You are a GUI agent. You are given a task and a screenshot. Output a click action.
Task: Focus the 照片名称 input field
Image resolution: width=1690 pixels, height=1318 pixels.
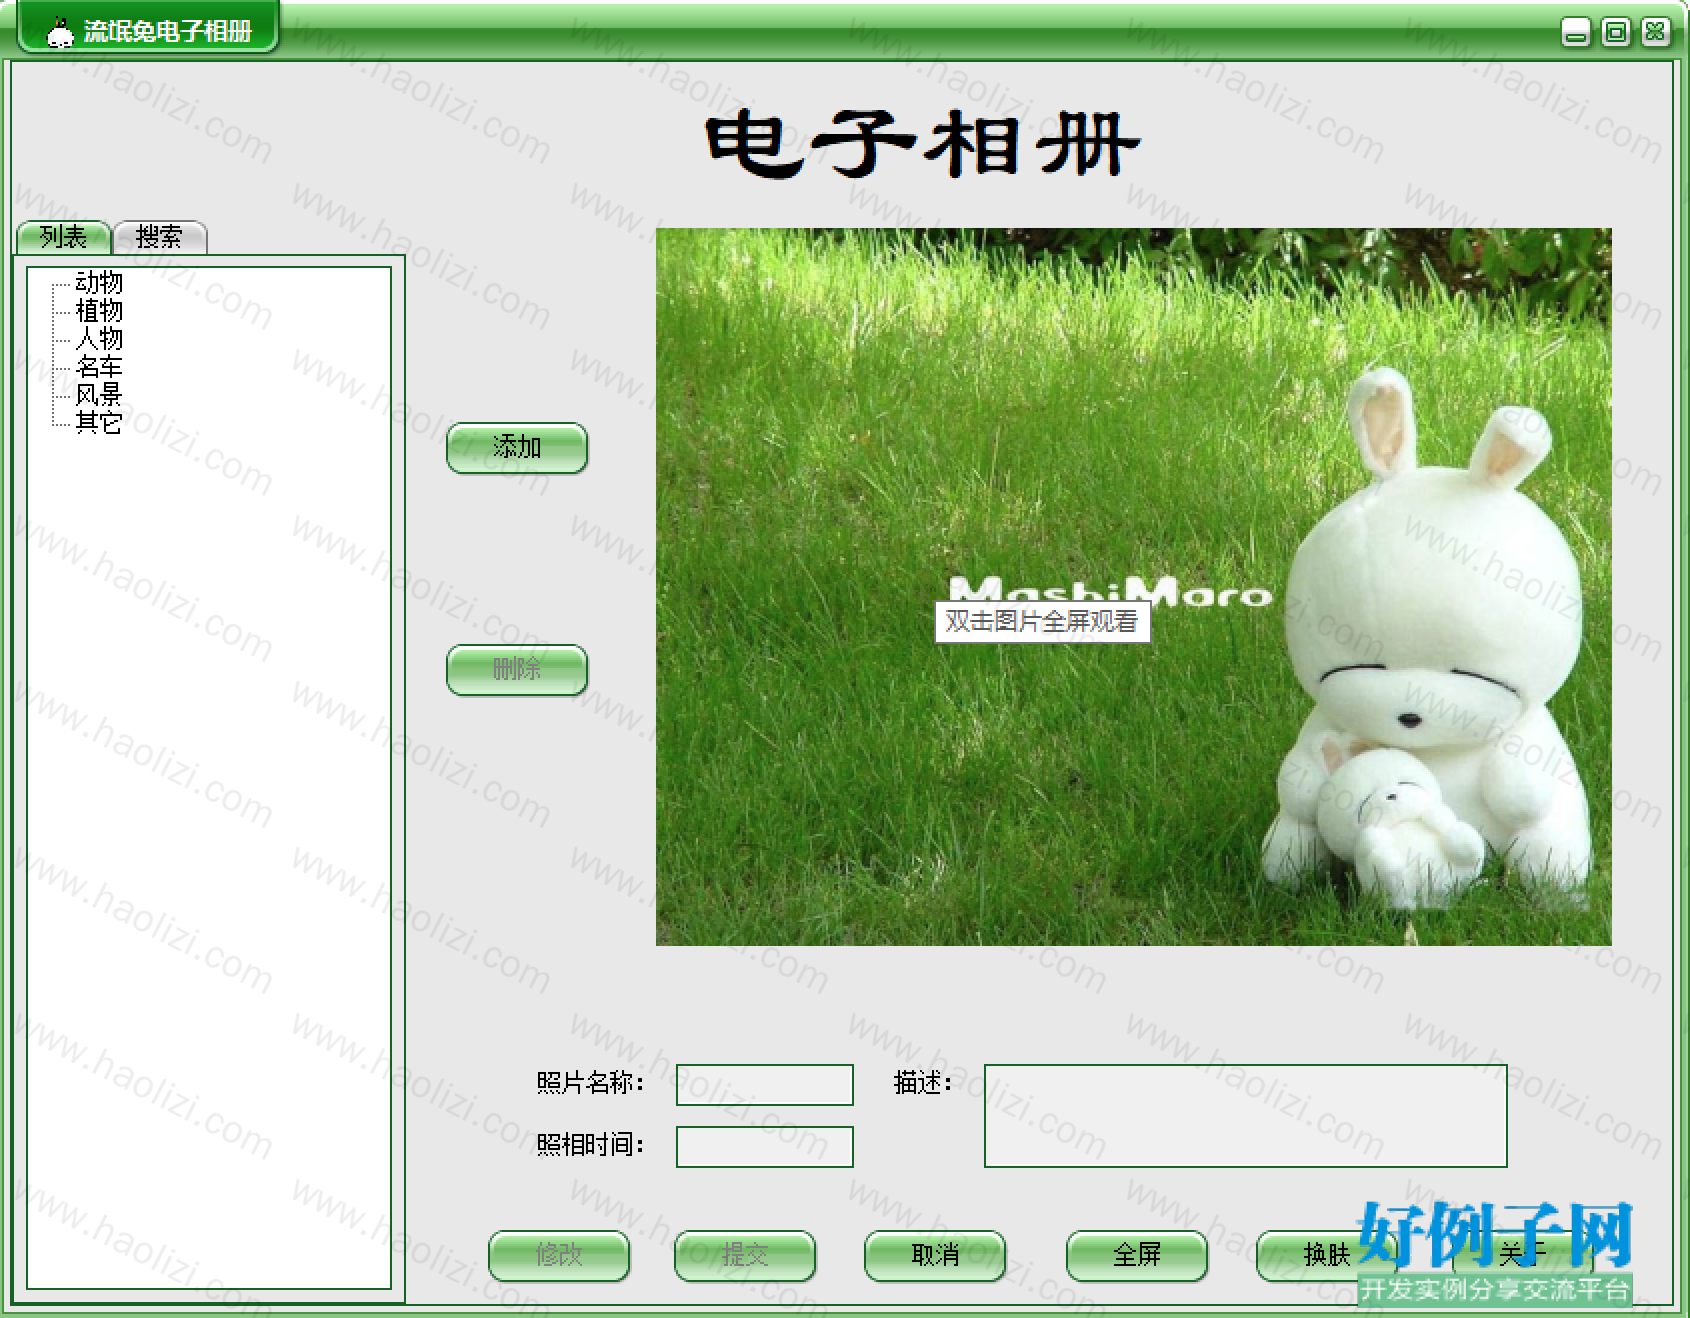click(765, 1085)
